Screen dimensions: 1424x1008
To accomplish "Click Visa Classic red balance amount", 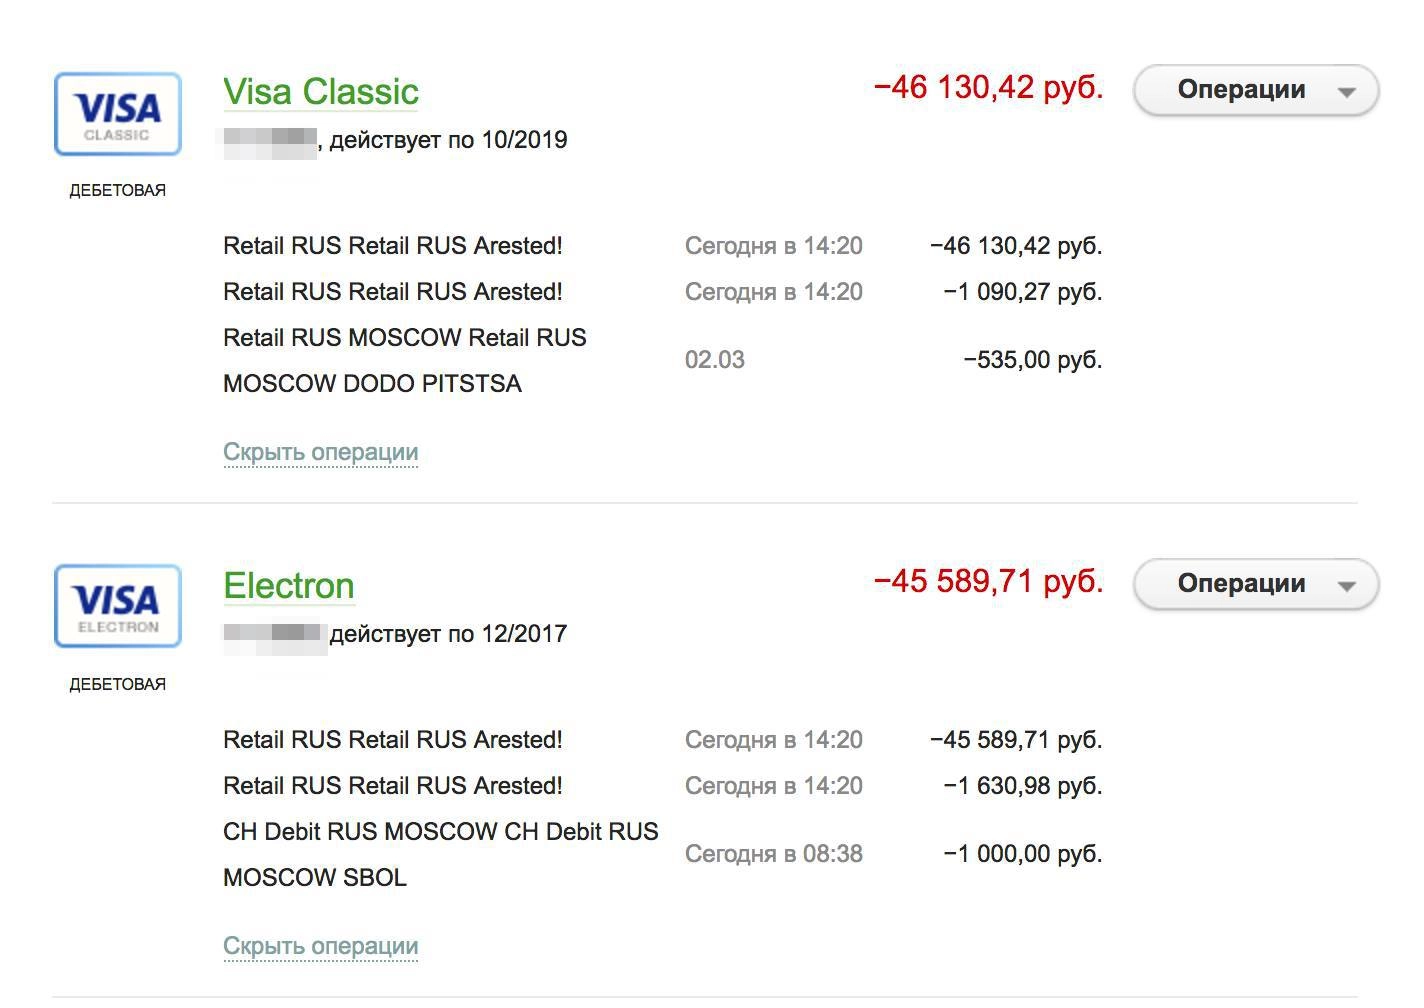I will pos(988,88).
